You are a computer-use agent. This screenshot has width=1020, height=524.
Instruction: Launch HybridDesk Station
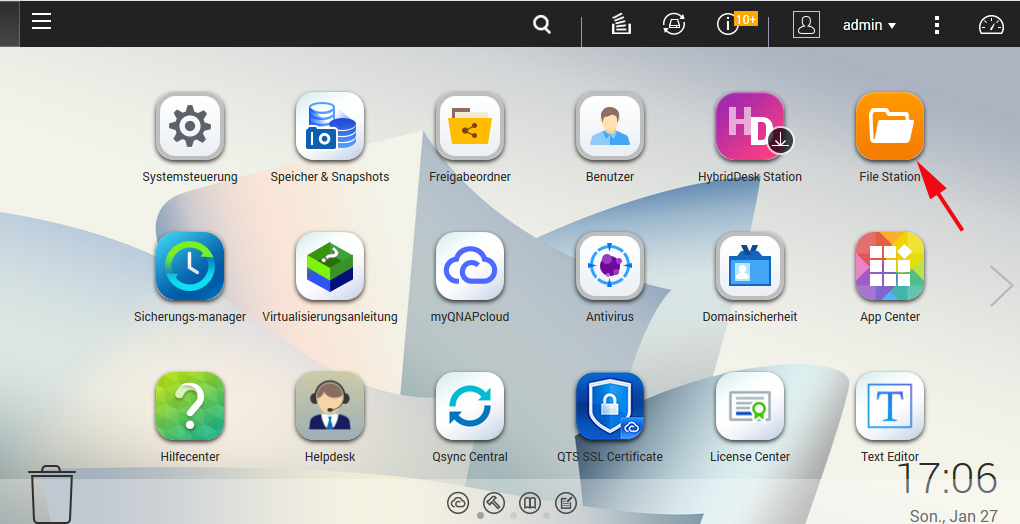tap(750, 126)
